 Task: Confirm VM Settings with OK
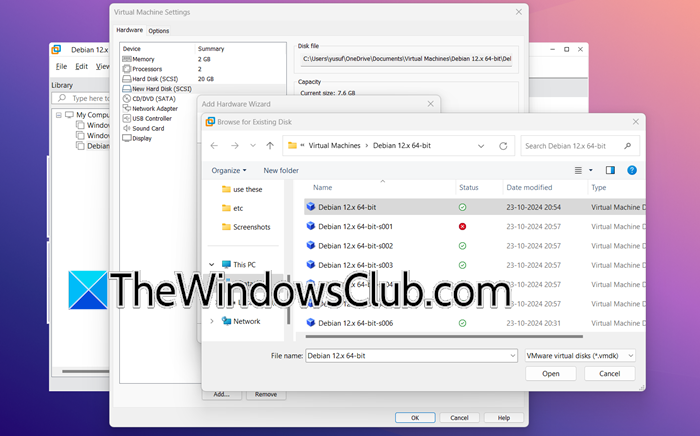[415, 418]
